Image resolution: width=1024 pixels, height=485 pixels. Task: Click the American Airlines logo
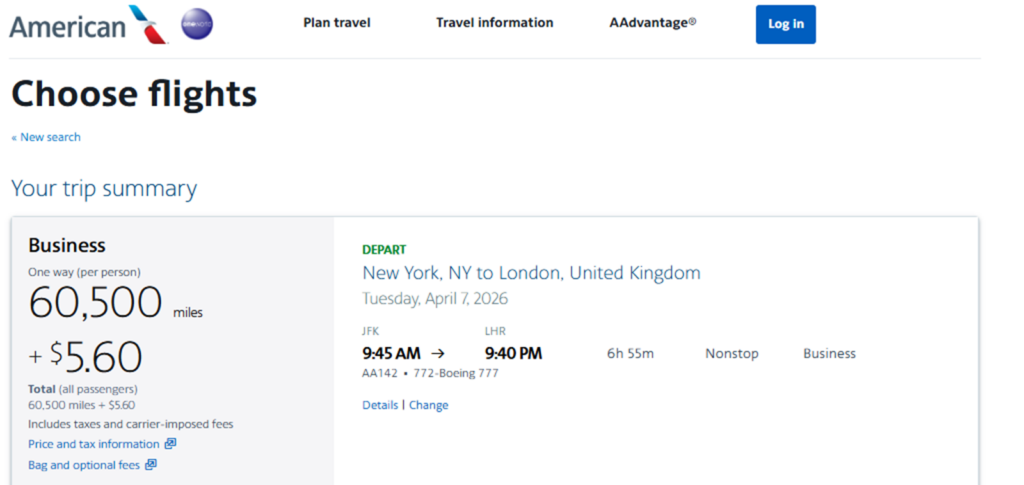pos(89,24)
